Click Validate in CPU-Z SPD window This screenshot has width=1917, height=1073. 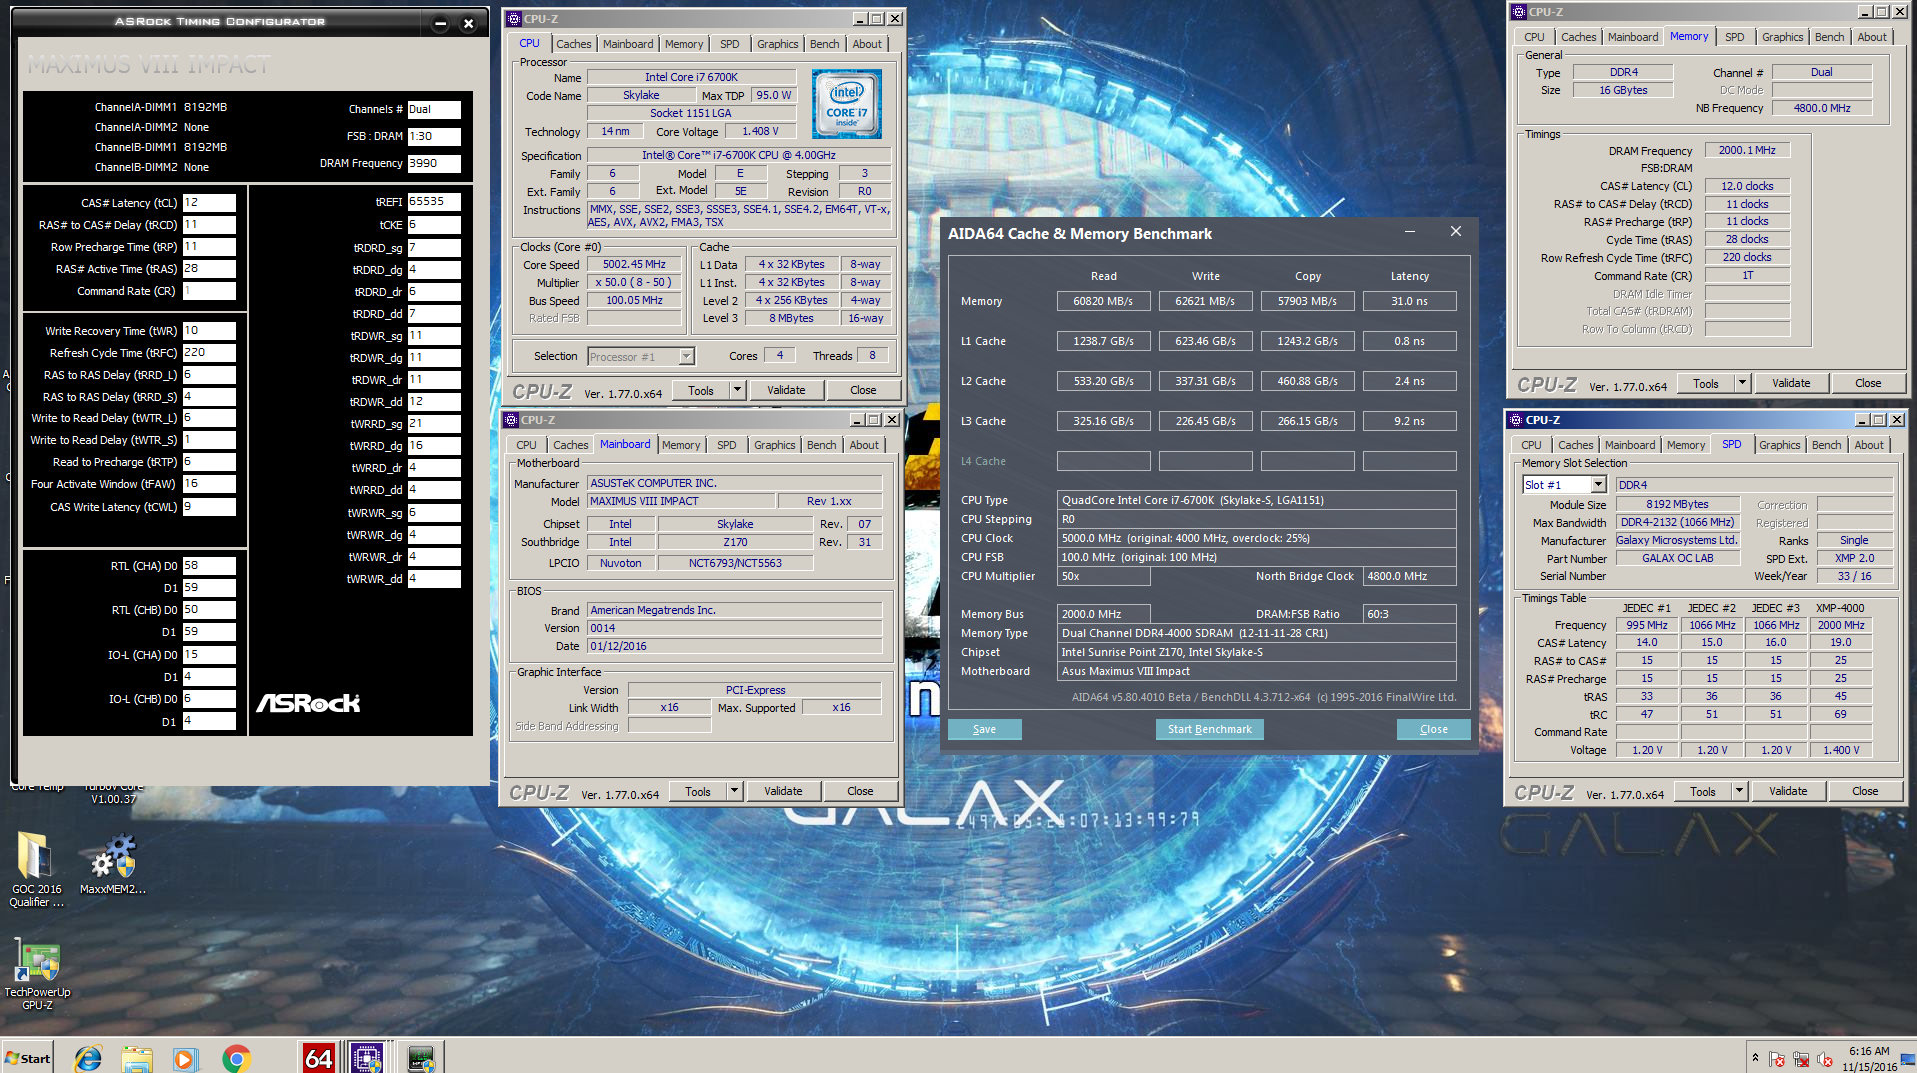1788,791
